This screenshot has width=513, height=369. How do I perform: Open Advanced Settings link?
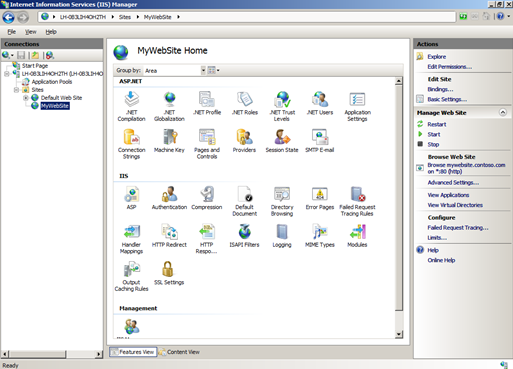tap(453, 183)
